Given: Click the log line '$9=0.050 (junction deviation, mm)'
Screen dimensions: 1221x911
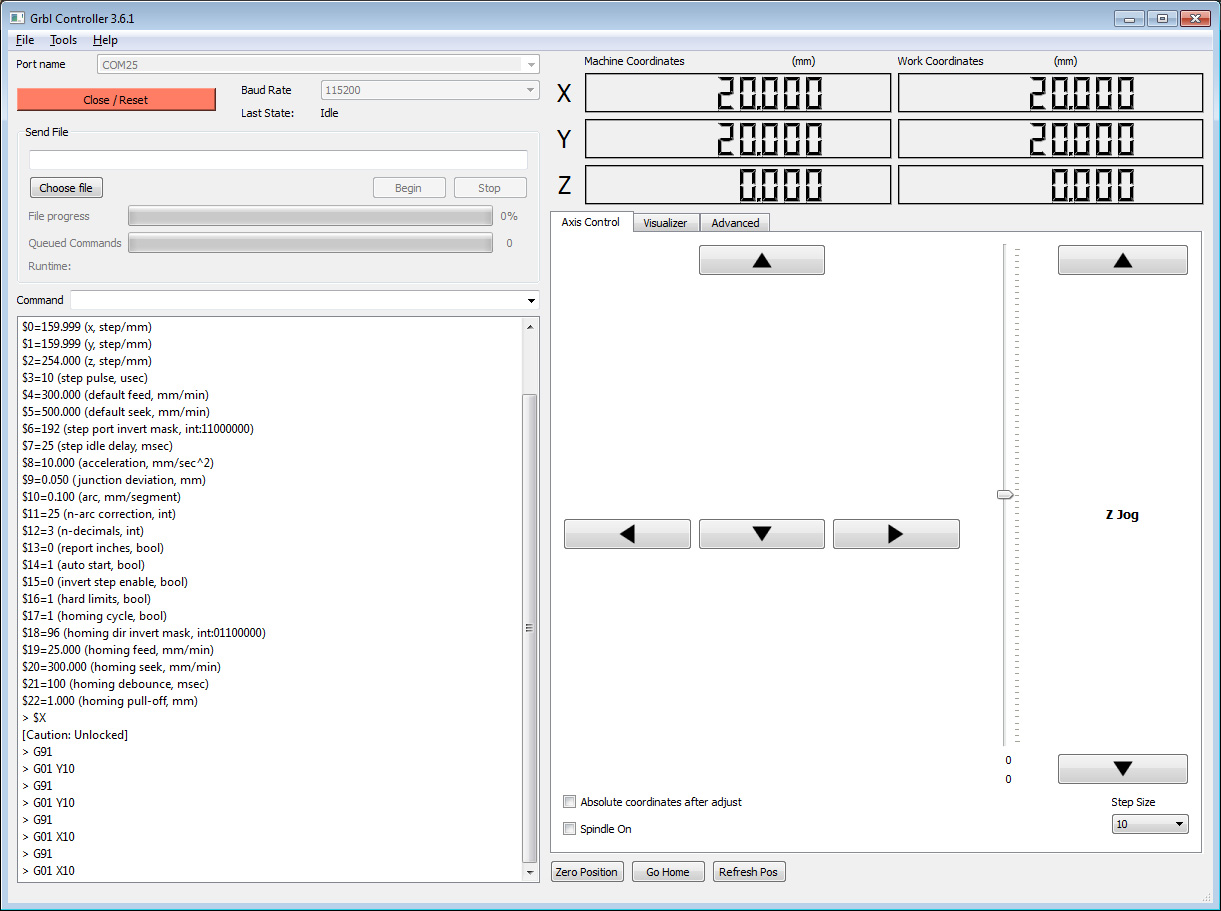Looking at the screenshot, I should (x=114, y=480).
